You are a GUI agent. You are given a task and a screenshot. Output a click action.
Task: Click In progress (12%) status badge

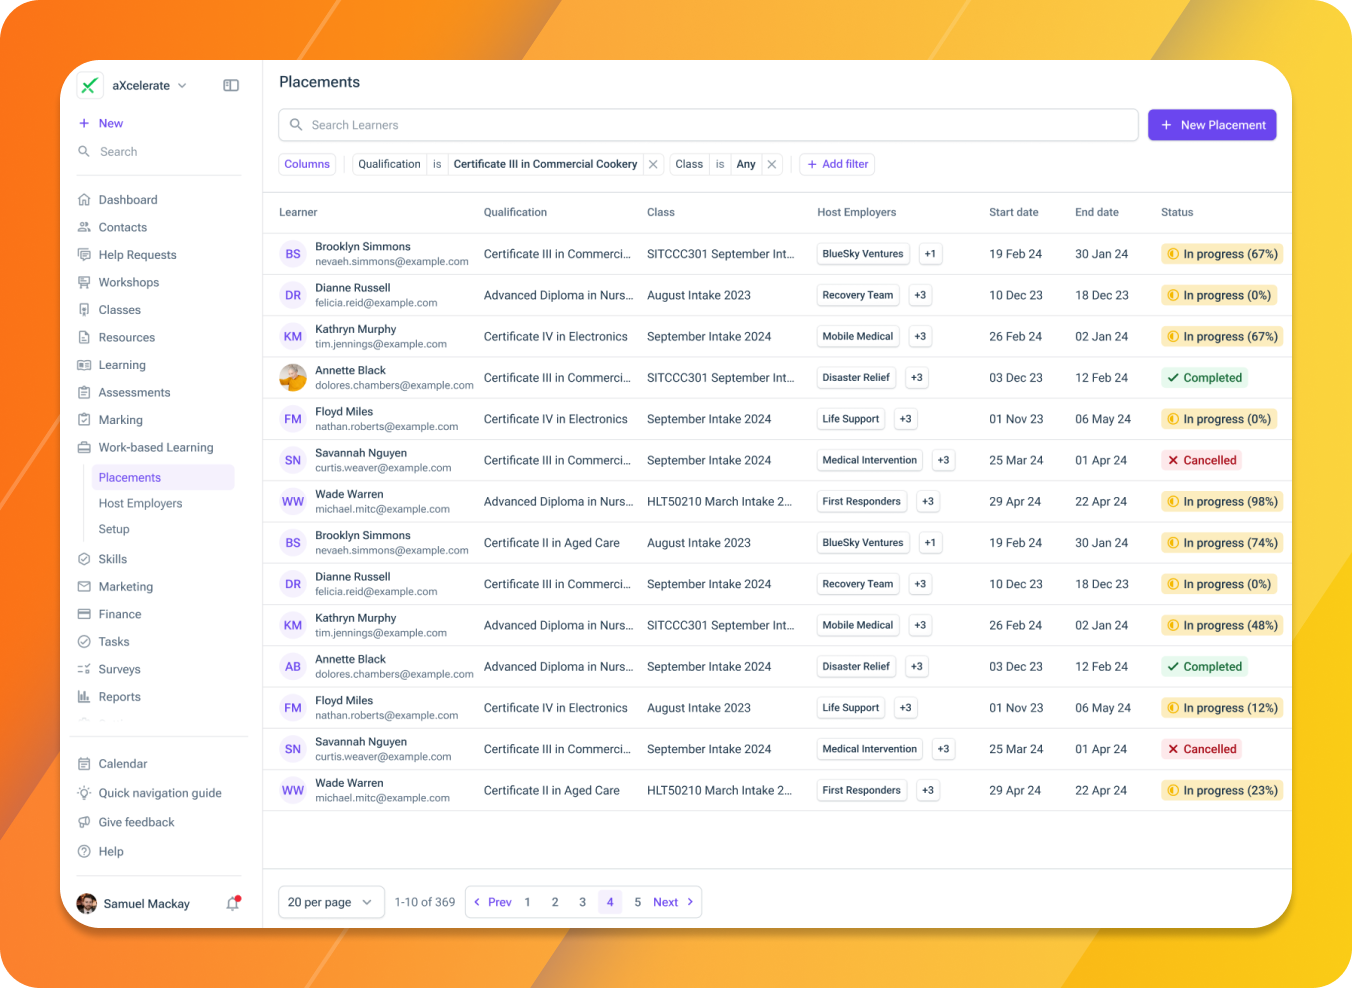tap(1222, 708)
